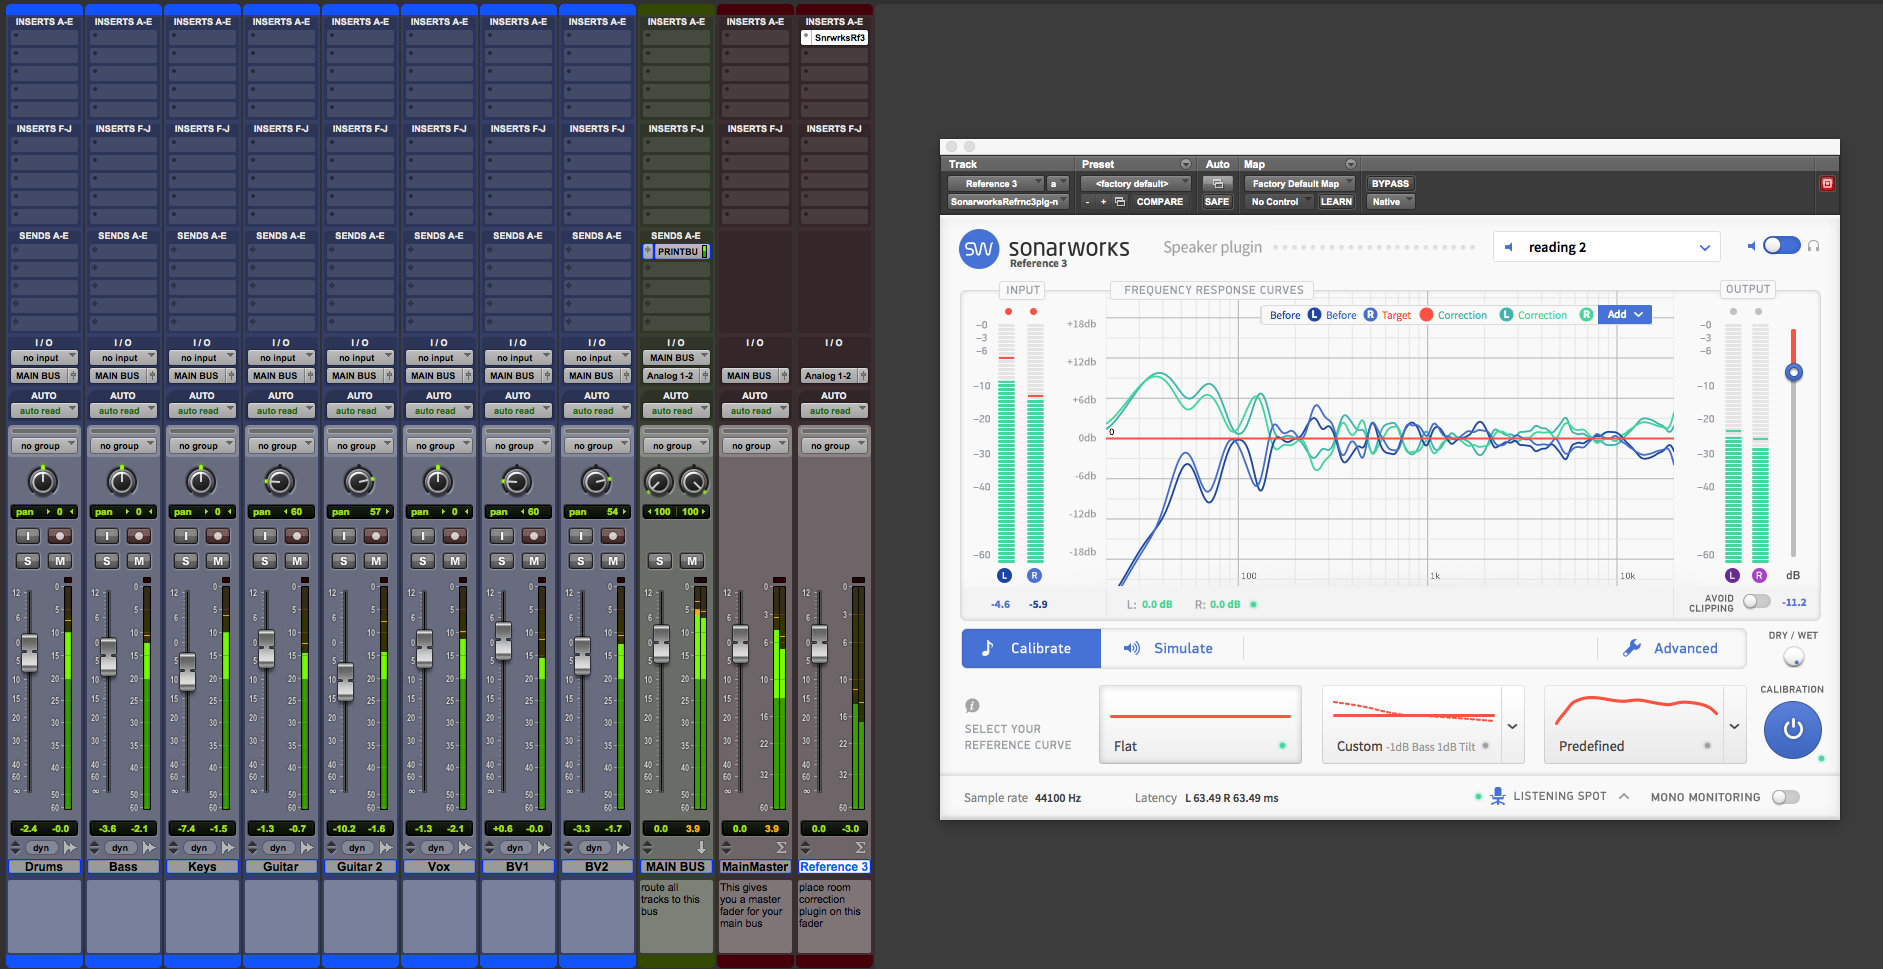Viewport: 1883px width, 969px height.
Task: Select the Predefined reference curve
Action: pyautogui.click(x=1634, y=725)
